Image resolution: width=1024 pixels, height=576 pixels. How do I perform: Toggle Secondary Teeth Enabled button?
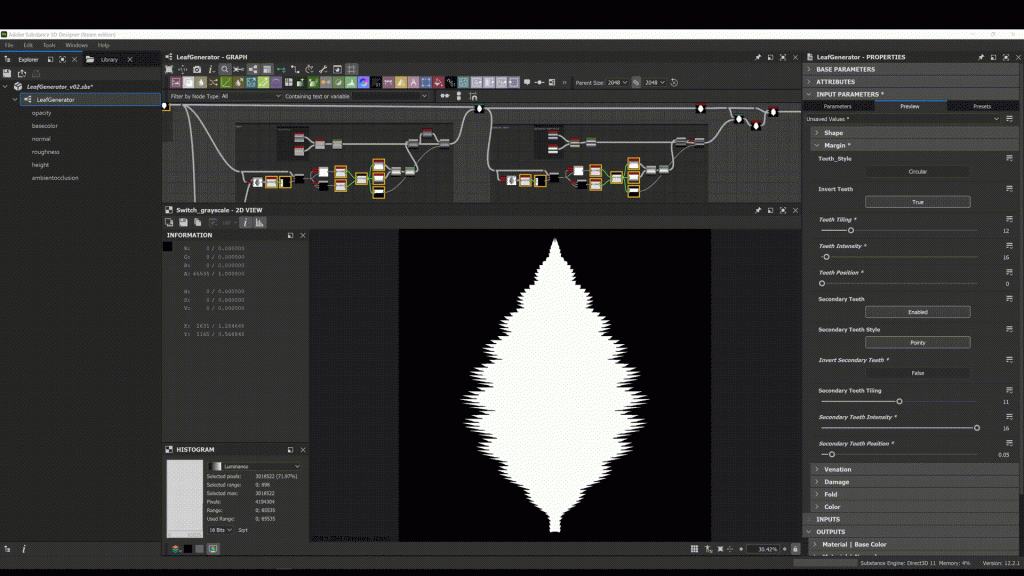(x=917, y=312)
